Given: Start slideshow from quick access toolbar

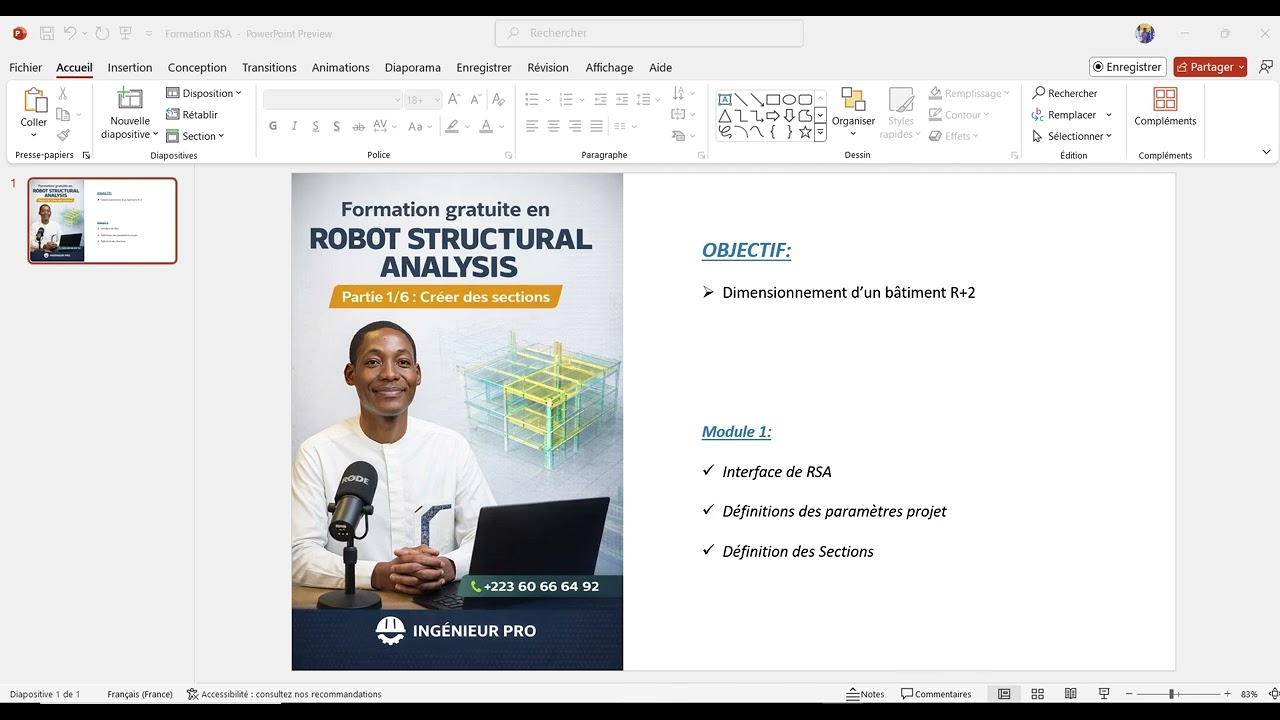Looking at the screenshot, I should (126, 33).
